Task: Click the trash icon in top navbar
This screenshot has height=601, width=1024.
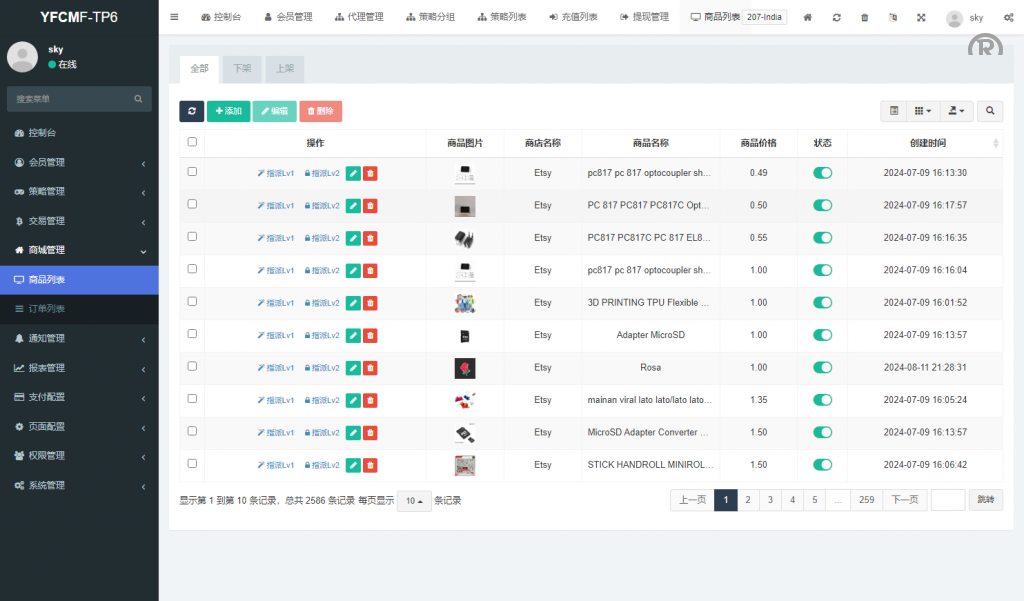Action: pyautogui.click(x=865, y=18)
